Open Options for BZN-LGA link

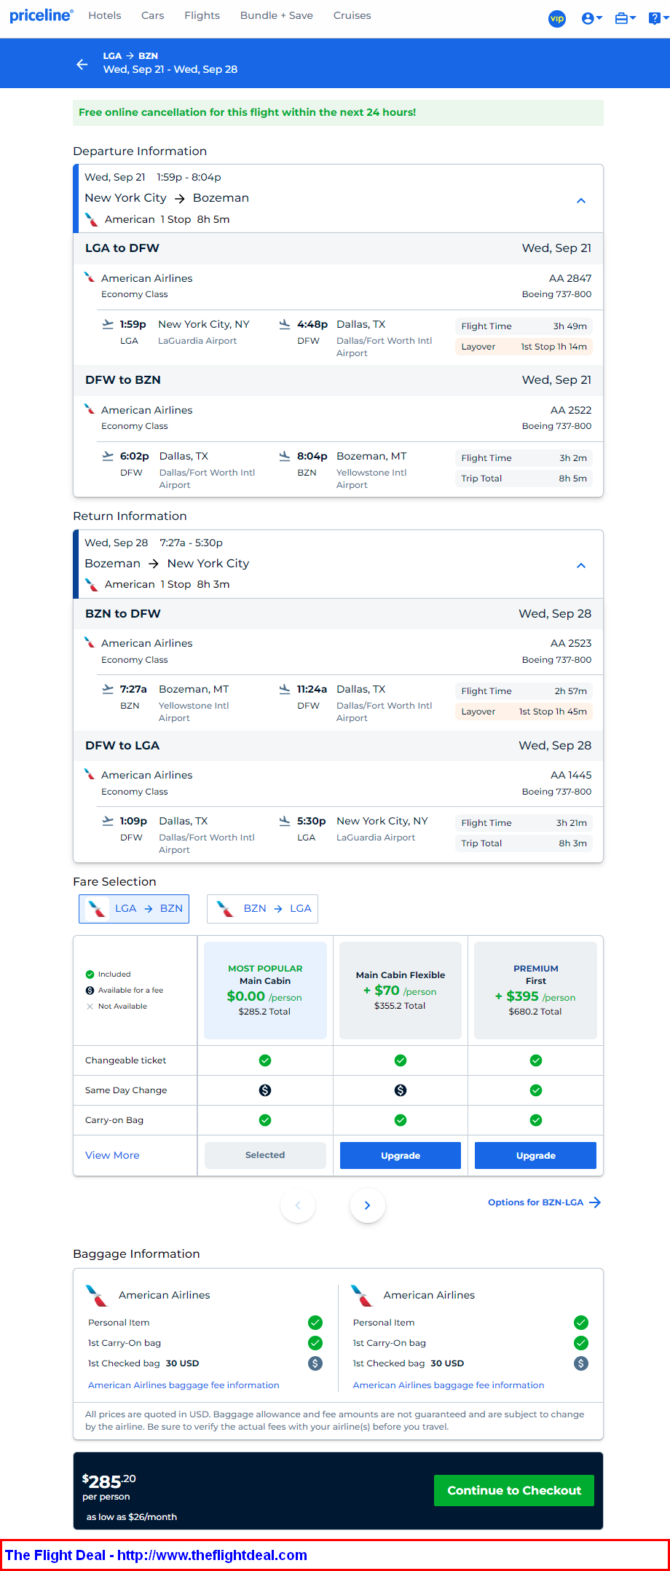[x=544, y=1202]
